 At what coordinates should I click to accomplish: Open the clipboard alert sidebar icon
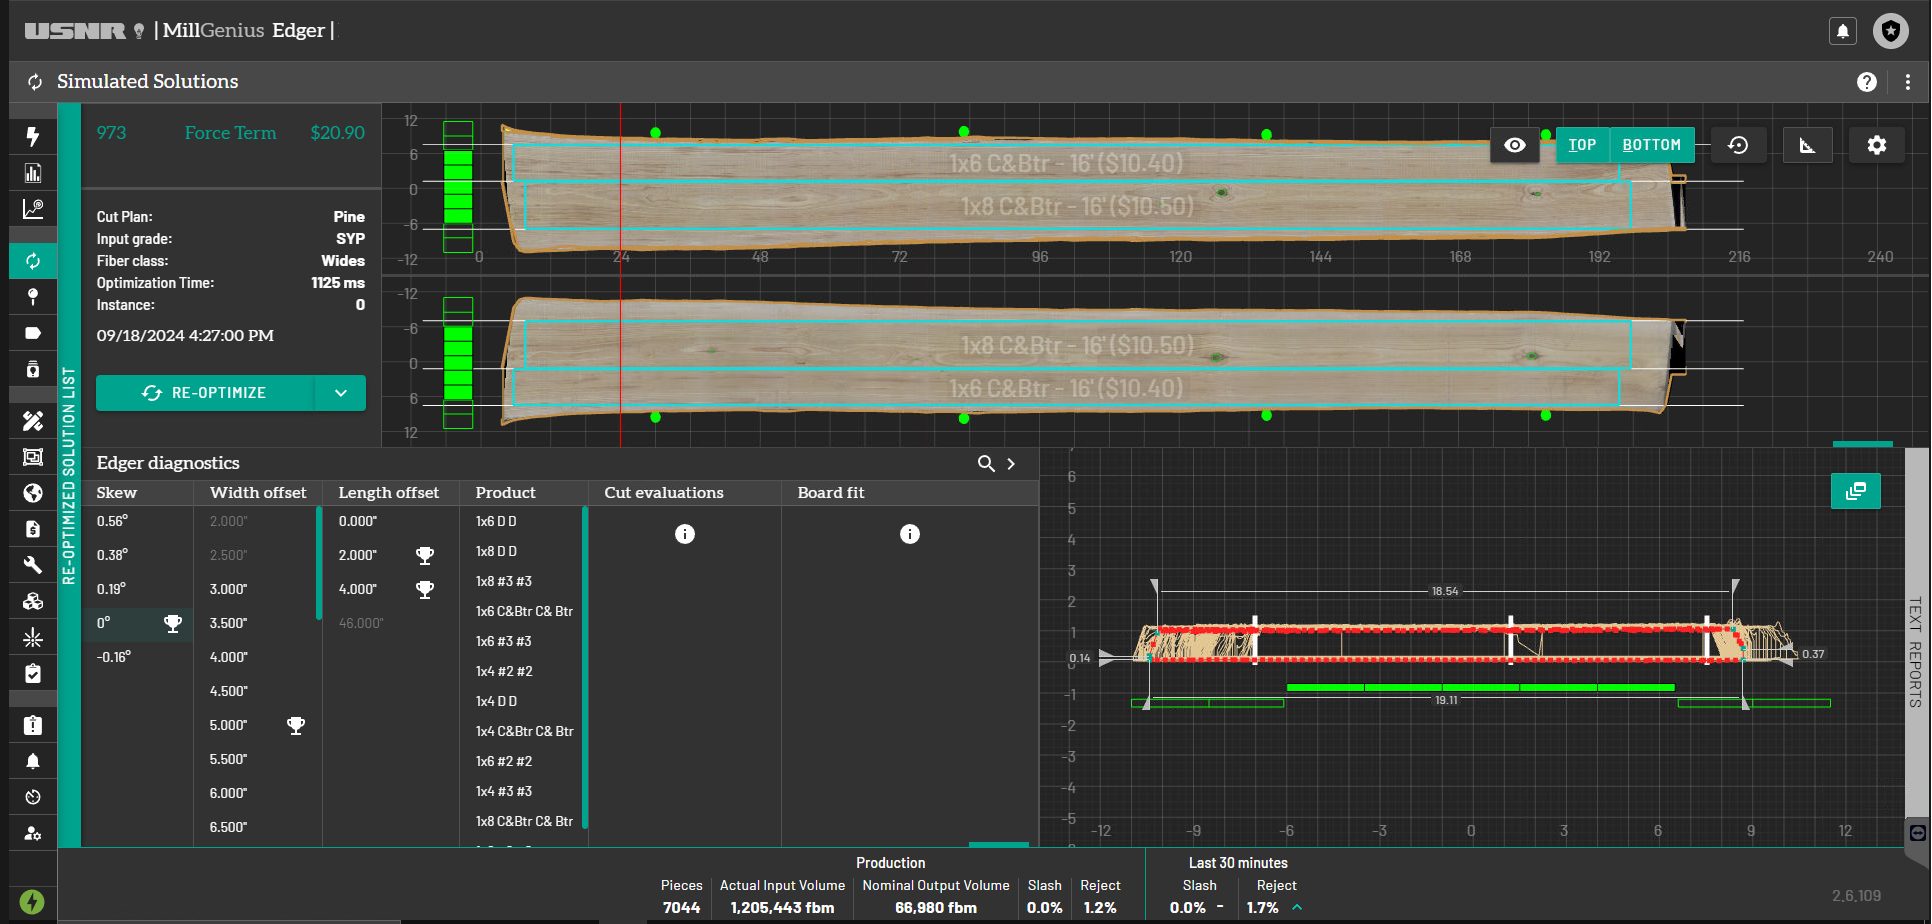(33, 725)
